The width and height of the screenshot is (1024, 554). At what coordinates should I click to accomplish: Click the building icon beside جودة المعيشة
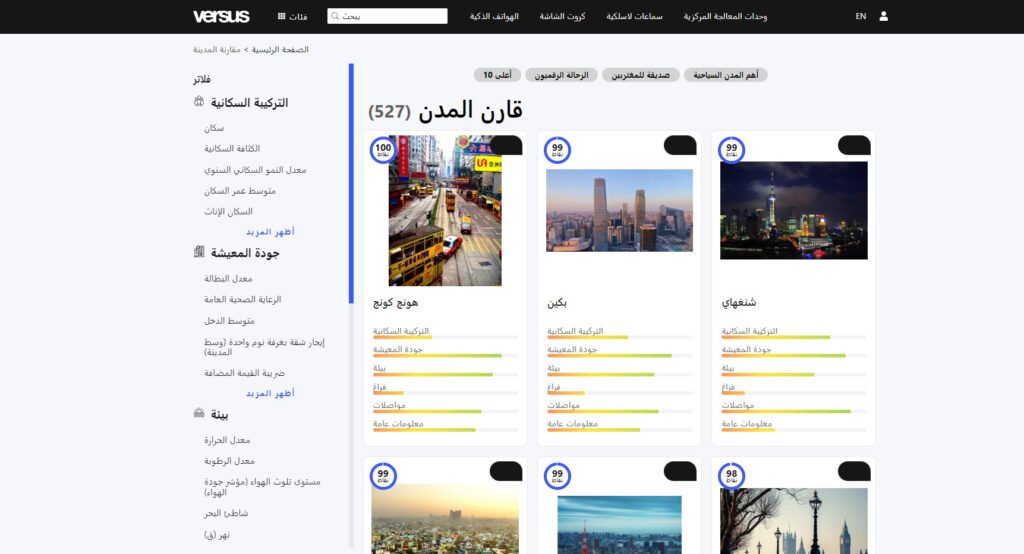(x=199, y=253)
